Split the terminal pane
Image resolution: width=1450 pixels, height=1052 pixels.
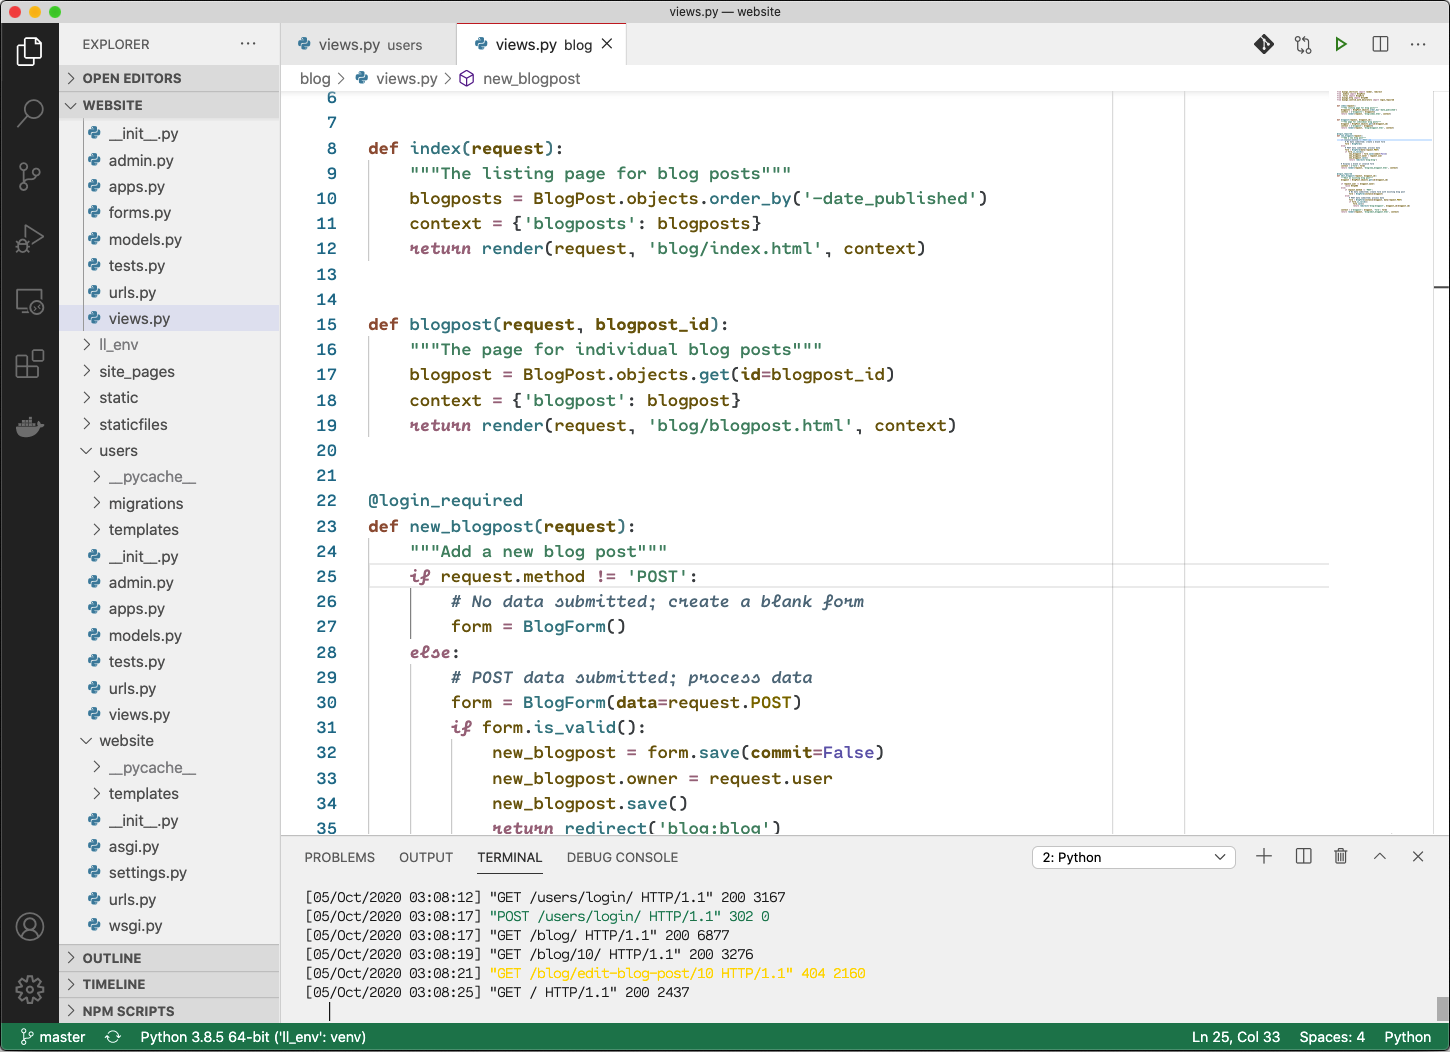pos(1303,856)
